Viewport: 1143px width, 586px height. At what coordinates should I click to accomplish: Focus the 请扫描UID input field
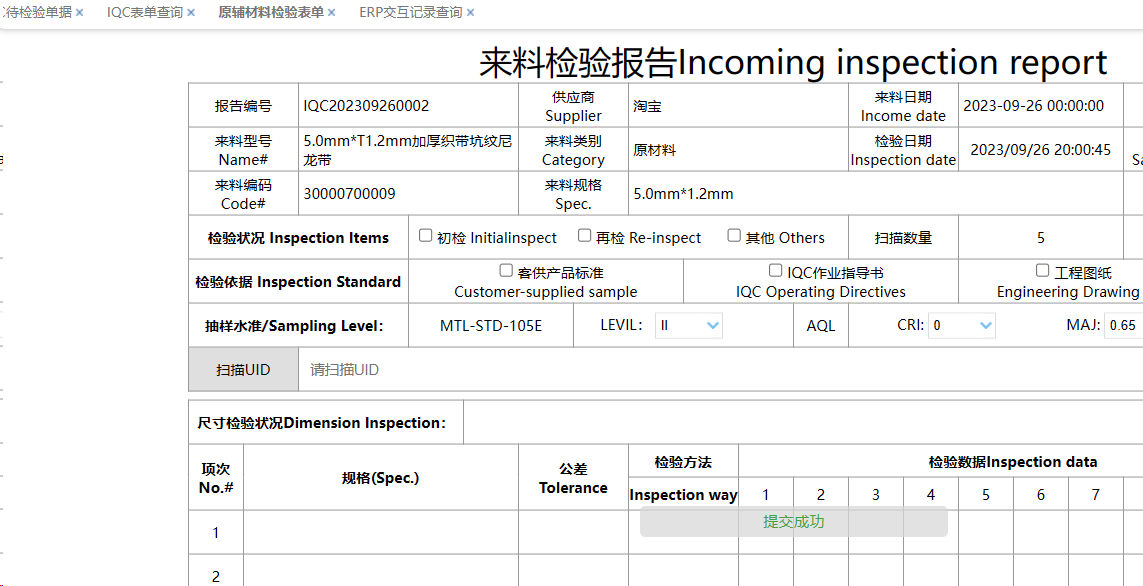click(x=700, y=370)
